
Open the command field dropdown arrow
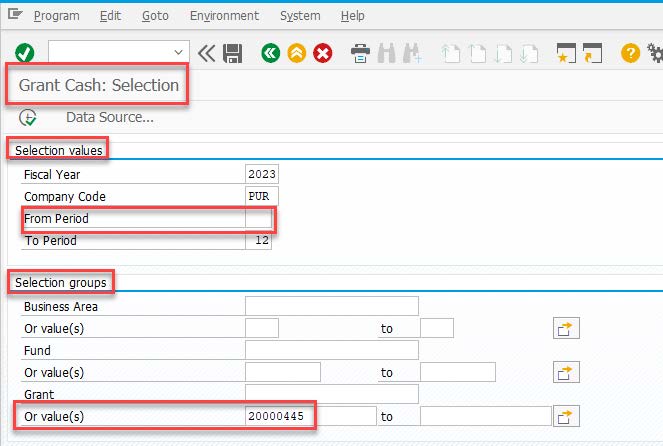tap(178, 52)
